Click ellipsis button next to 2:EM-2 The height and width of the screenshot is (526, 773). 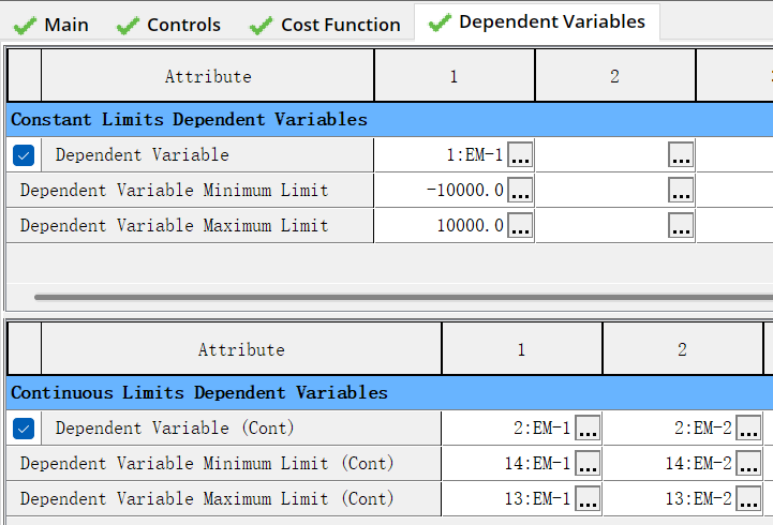click(x=748, y=428)
